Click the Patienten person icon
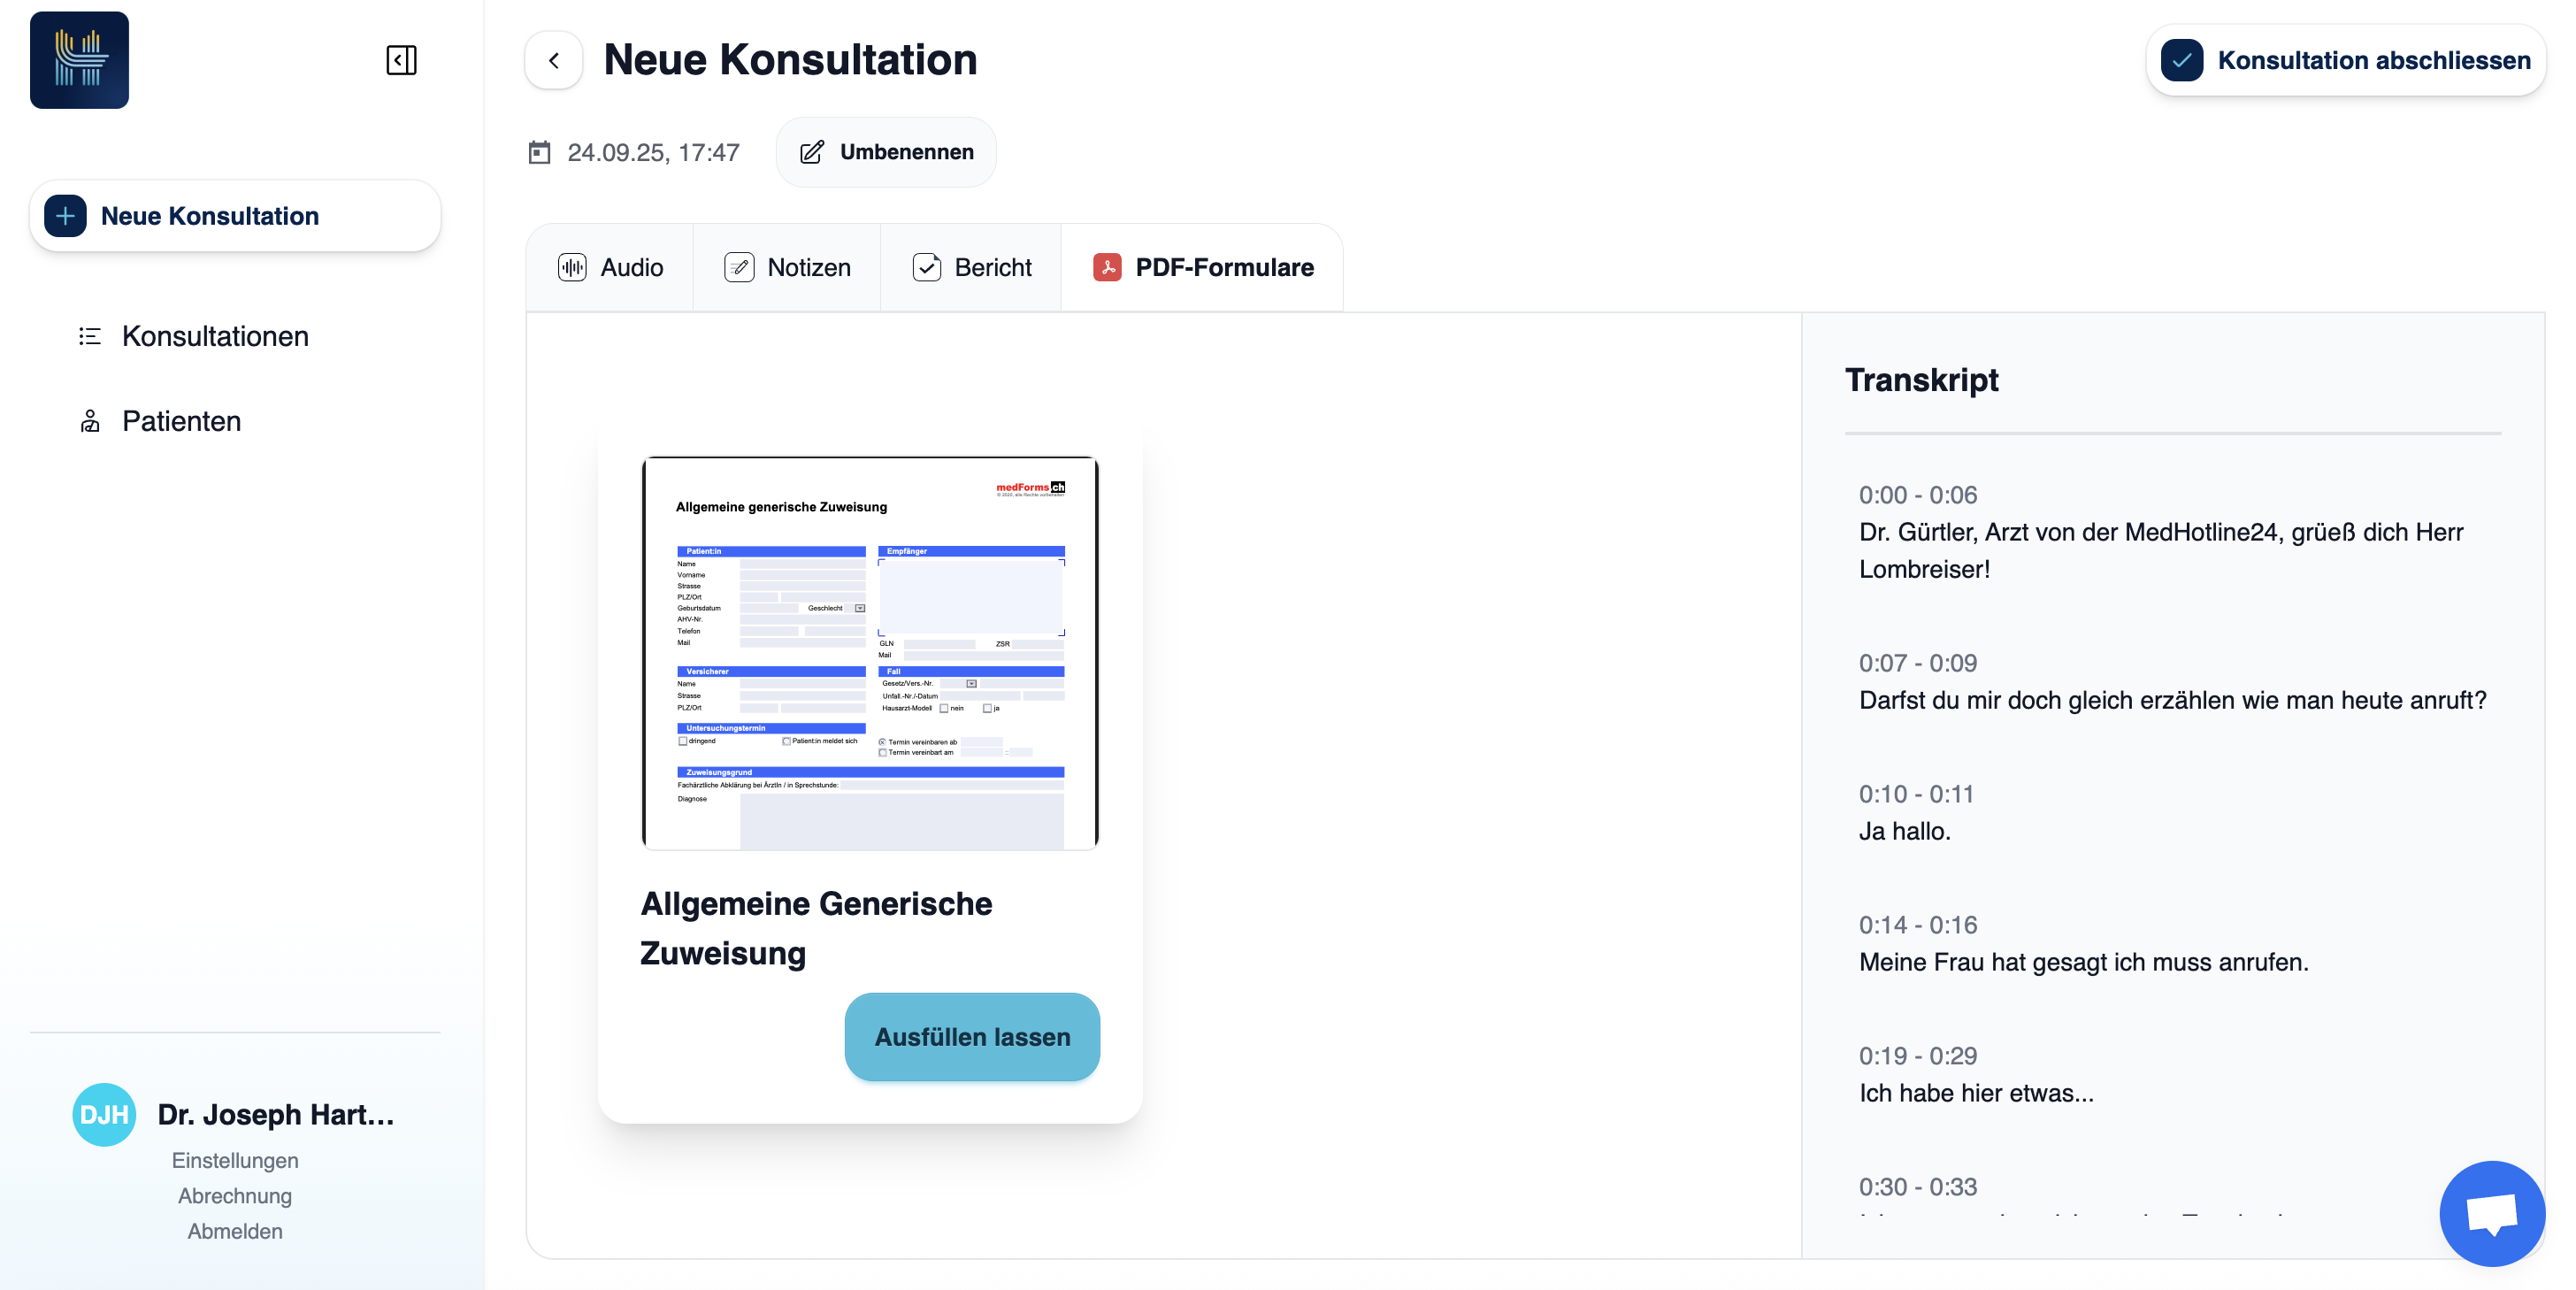Screen dimensions: 2576x1290 [90, 421]
